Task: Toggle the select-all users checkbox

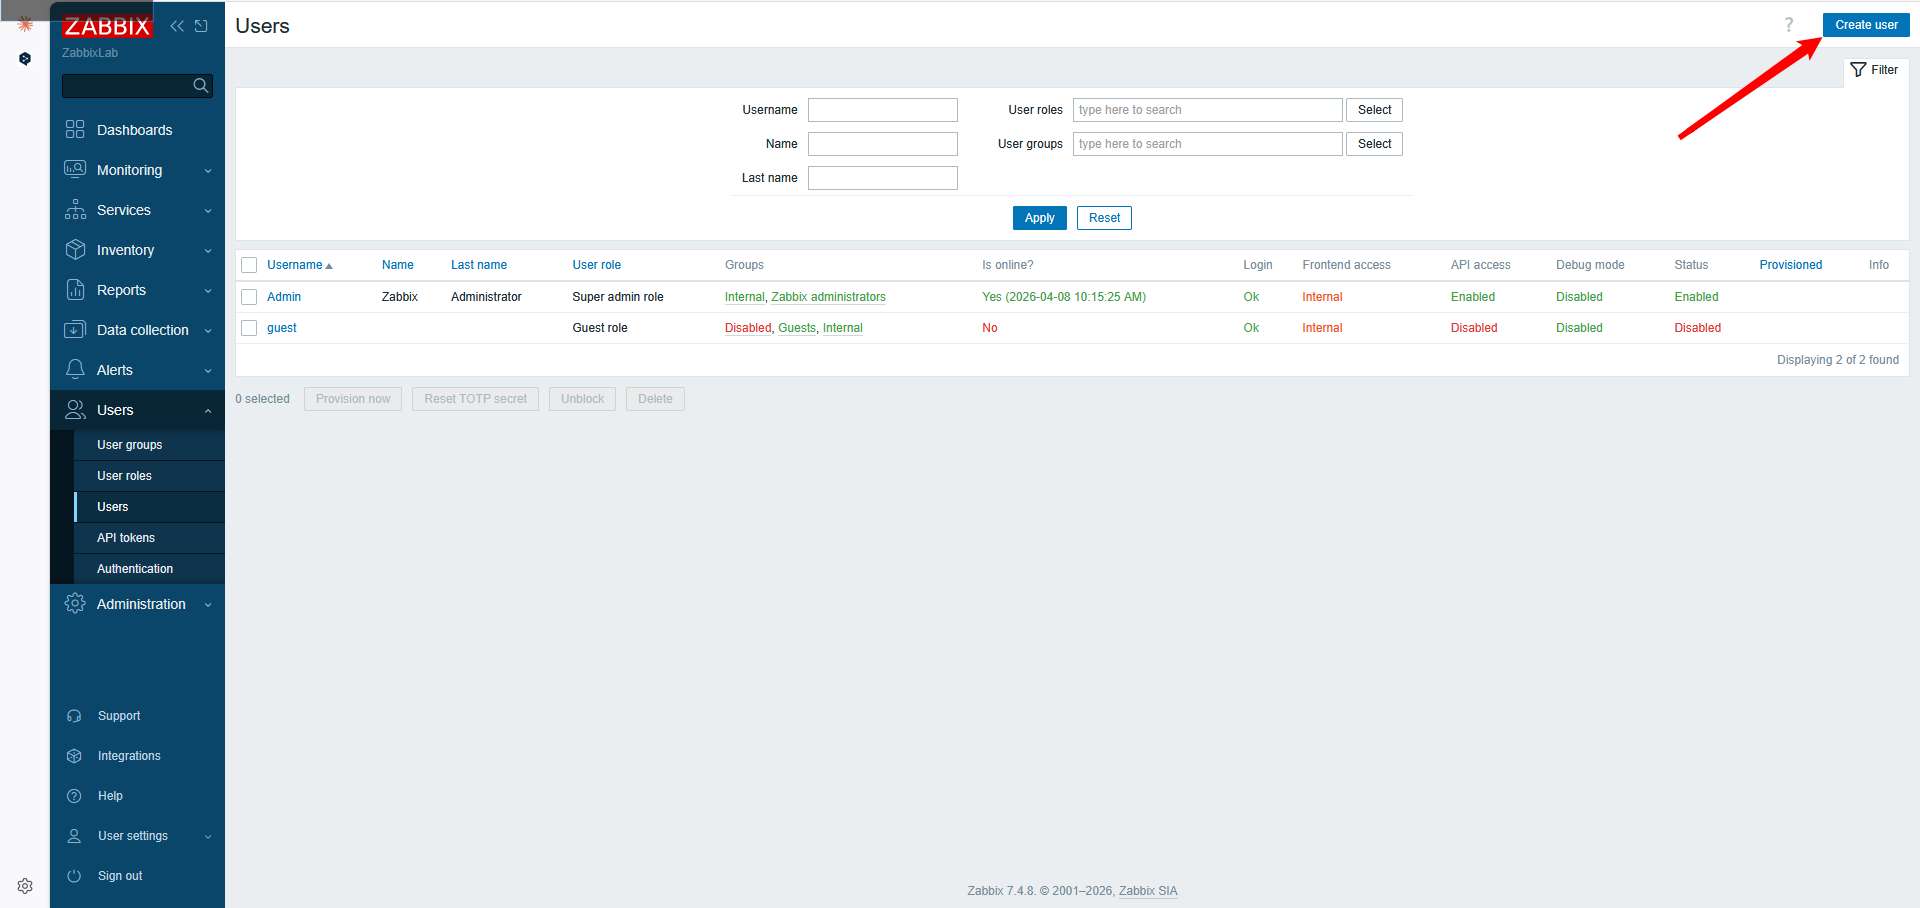Action: pos(249,265)
